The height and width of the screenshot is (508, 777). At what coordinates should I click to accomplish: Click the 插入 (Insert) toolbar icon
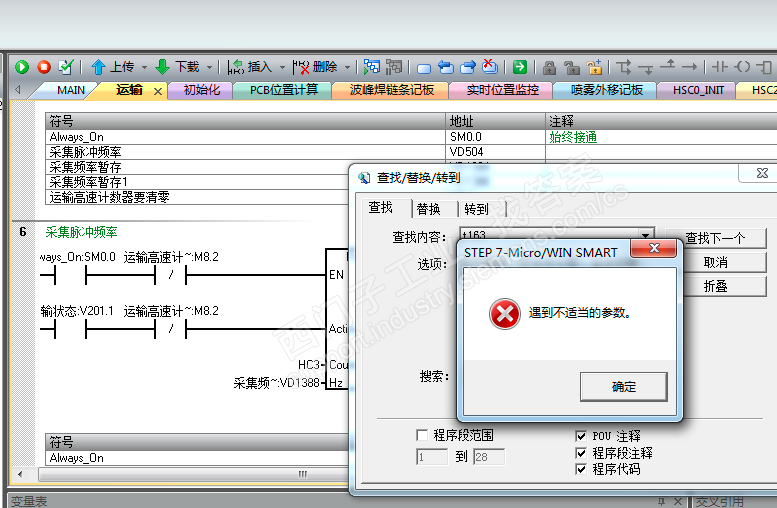[236, 67]
